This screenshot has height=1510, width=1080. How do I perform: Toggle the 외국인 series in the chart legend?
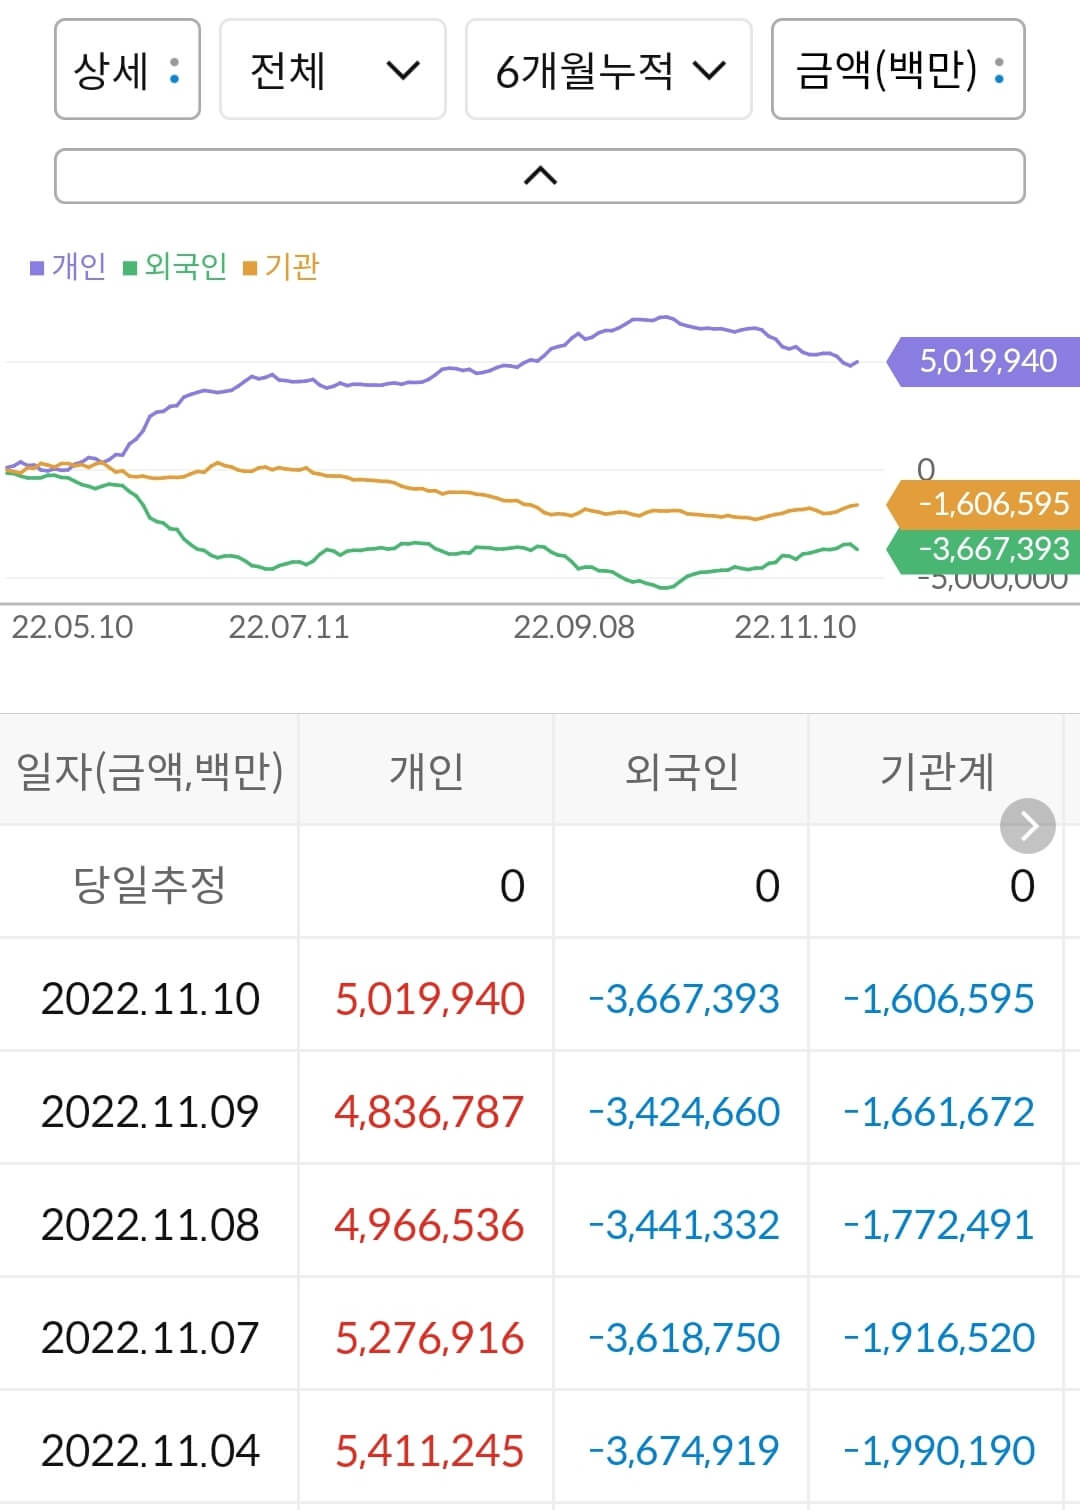point(186,267)
